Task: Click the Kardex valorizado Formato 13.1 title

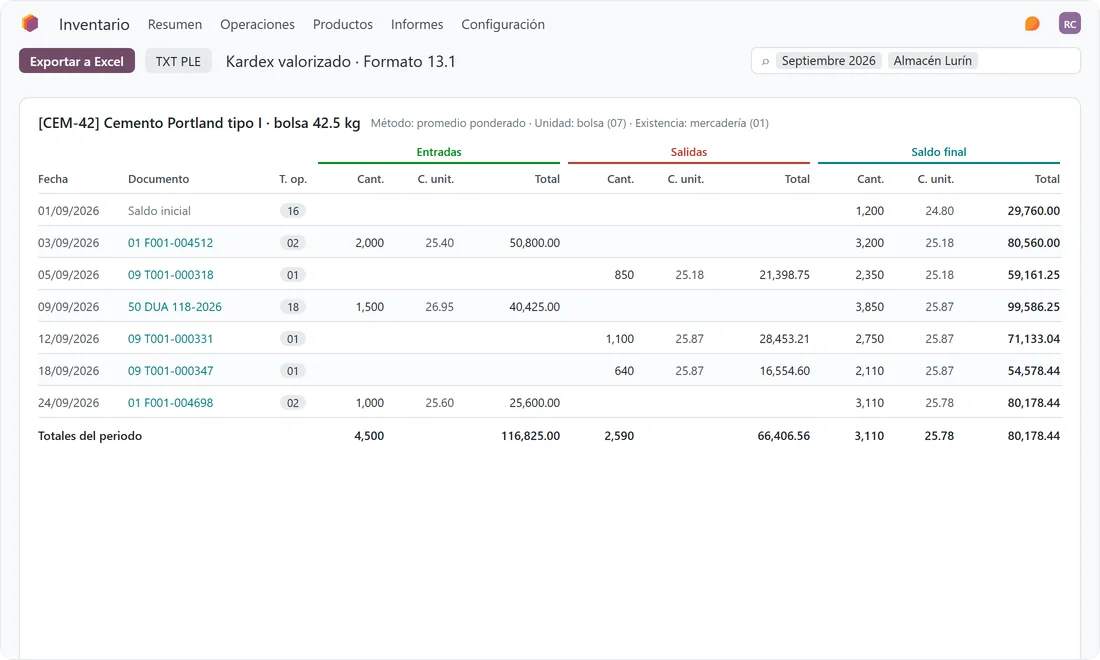Action: click(x=340, y=62)
